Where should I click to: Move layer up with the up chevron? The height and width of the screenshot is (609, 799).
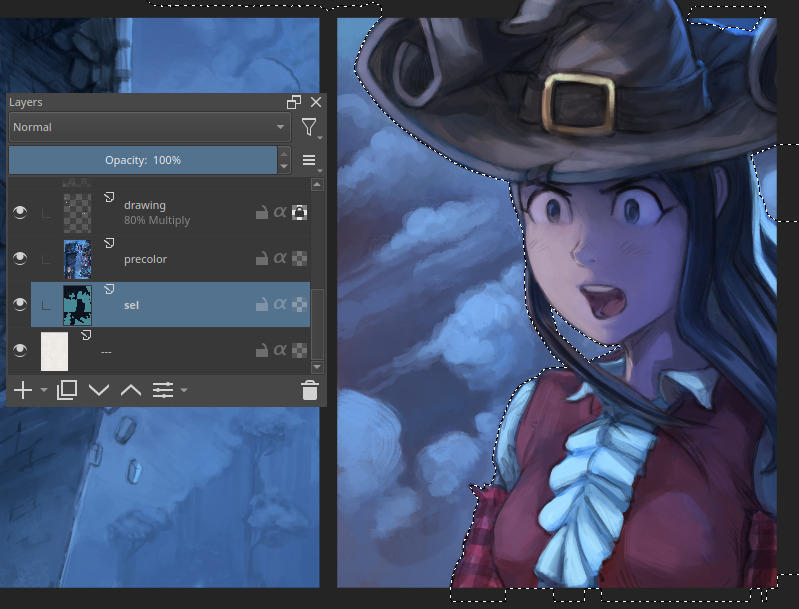[x=131, y=390]
